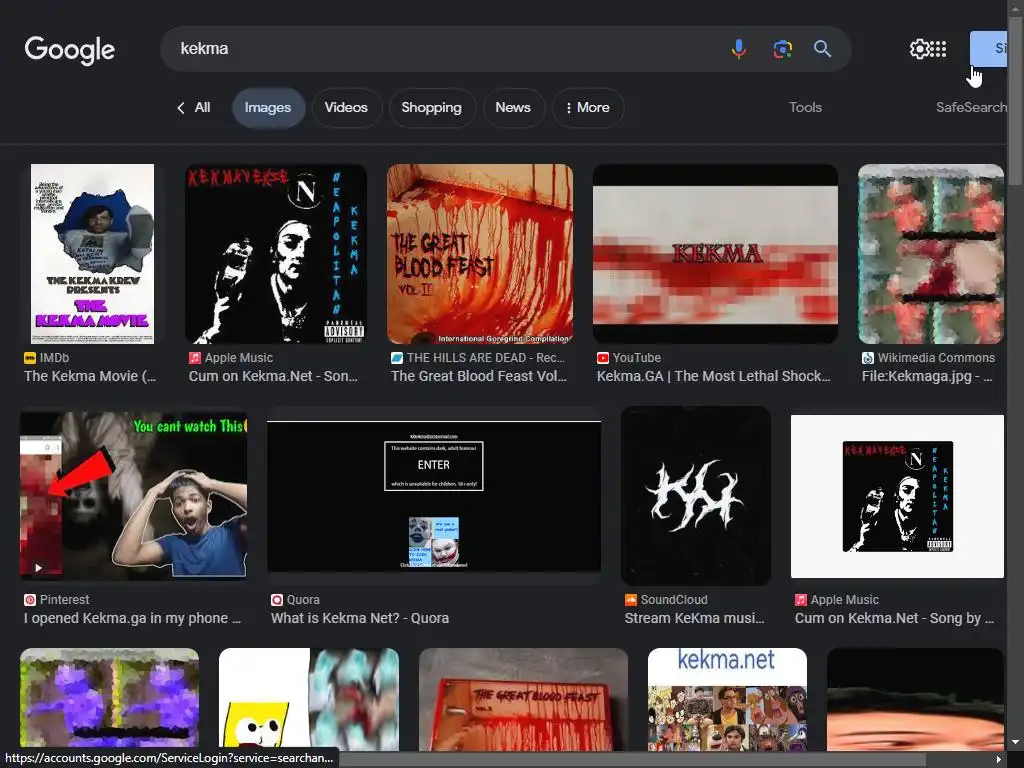Click the back chevron beside All
This screenshot has height=768, width=1024.
coord(181,108)
